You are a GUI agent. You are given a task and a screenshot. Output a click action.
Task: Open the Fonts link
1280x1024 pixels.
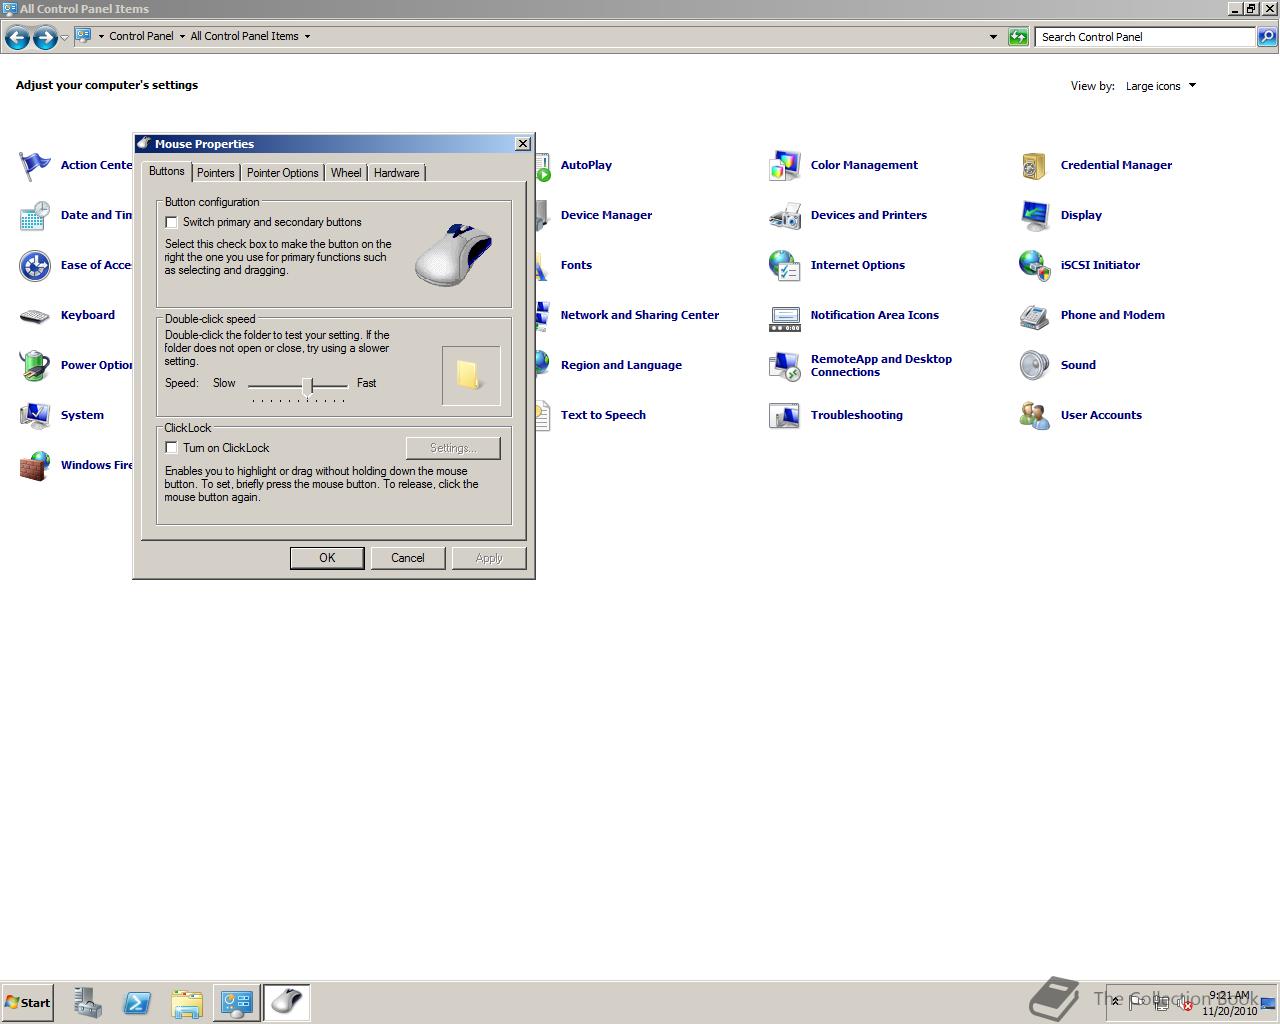coord(576,265)
